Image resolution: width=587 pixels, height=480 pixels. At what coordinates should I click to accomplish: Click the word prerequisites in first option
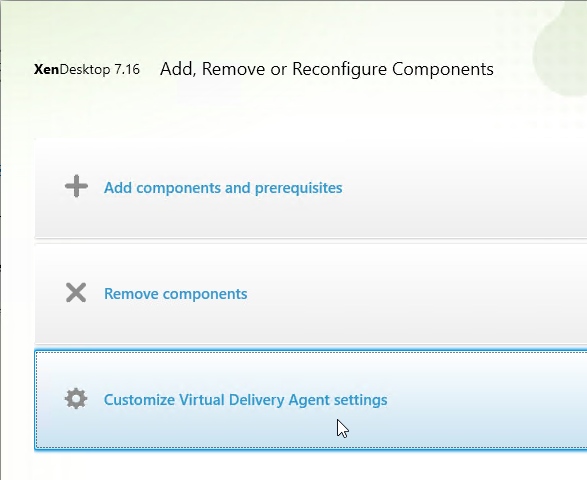[x=298, y=188]
